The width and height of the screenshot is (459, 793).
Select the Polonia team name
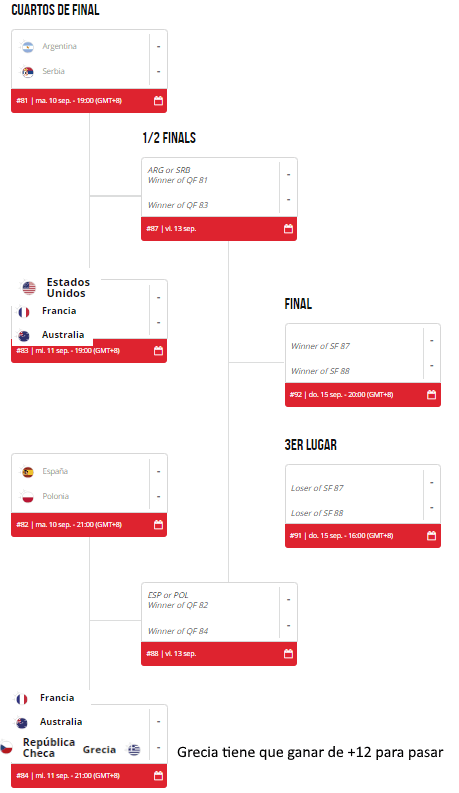[x=56, y=496]
